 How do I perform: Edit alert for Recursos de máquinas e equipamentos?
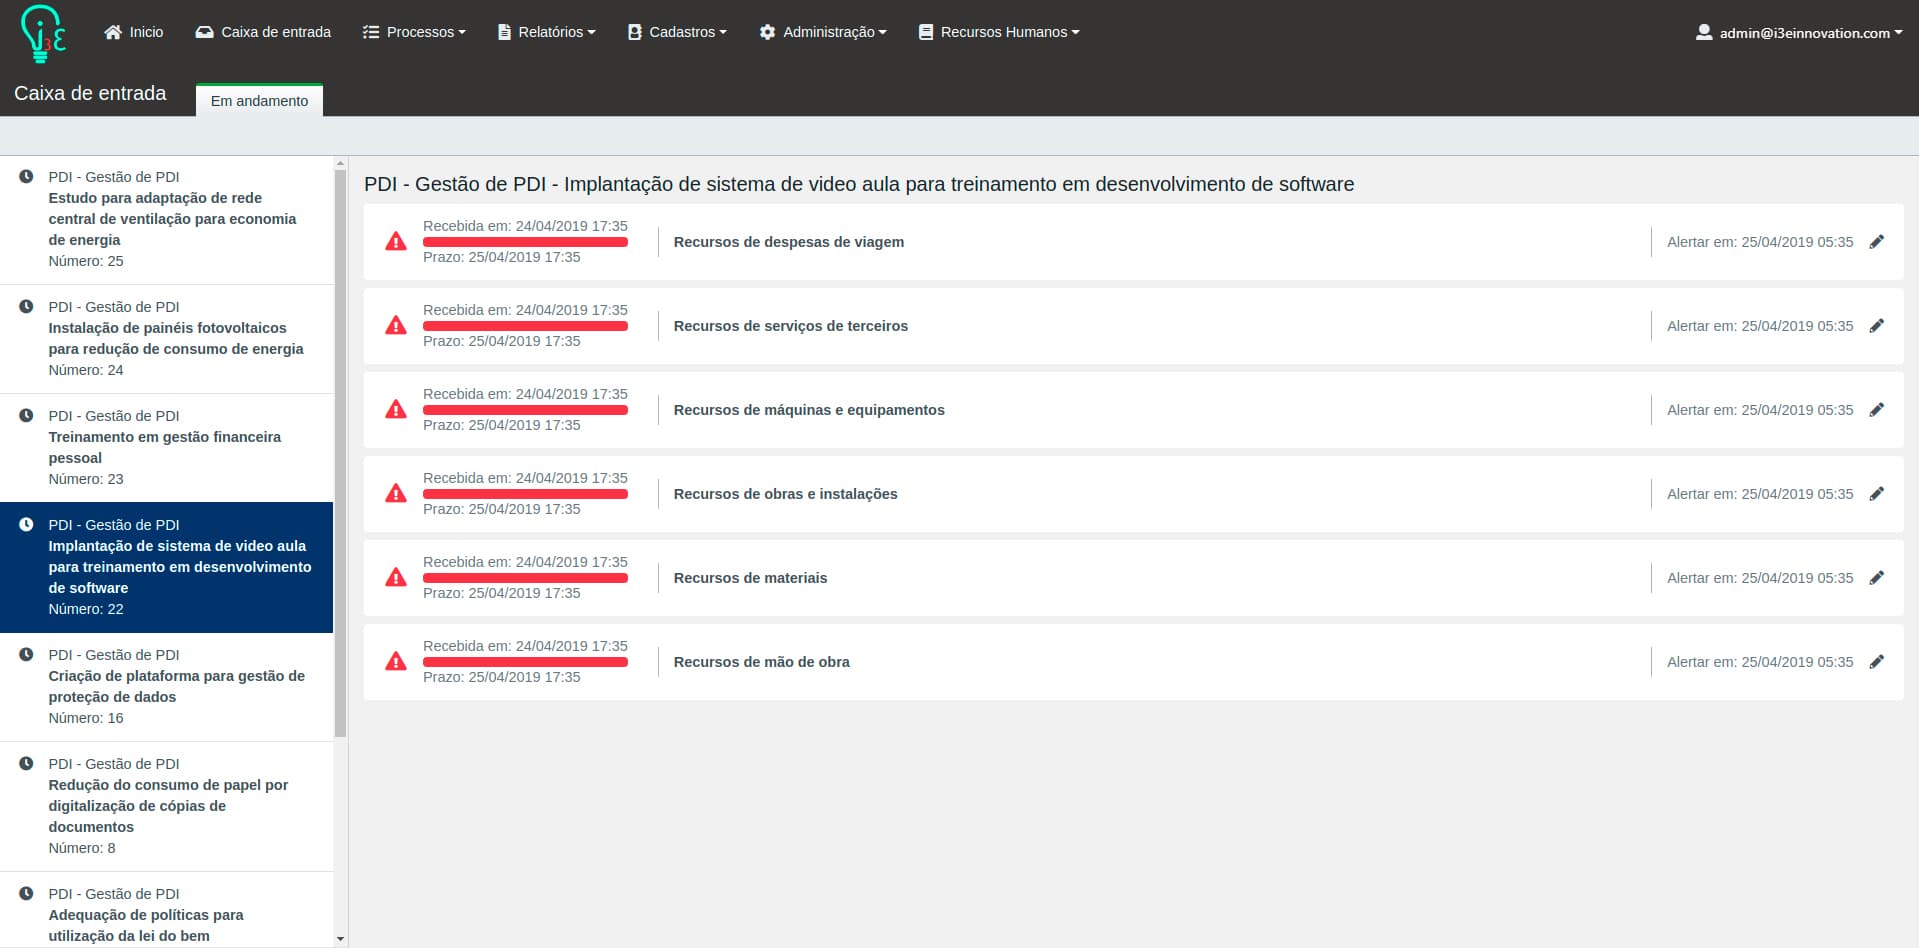[1877, 410]
